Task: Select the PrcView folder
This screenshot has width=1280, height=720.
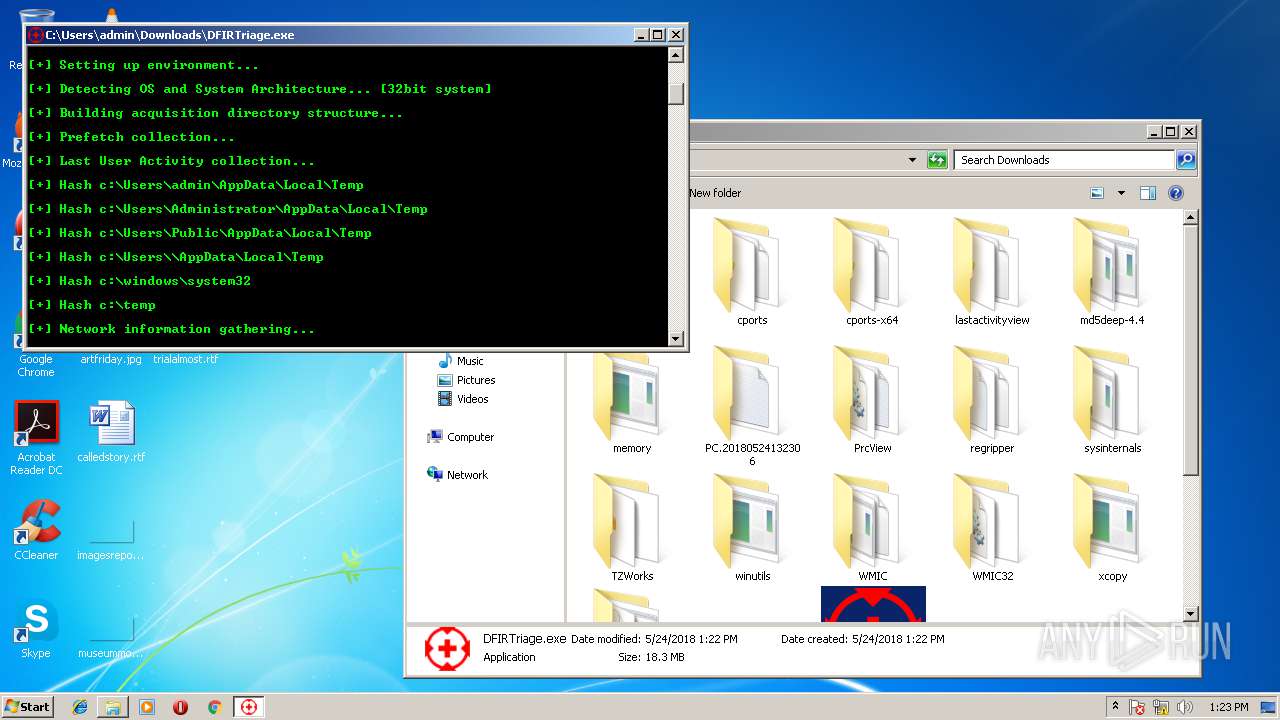Action: [x=872, y=398]
